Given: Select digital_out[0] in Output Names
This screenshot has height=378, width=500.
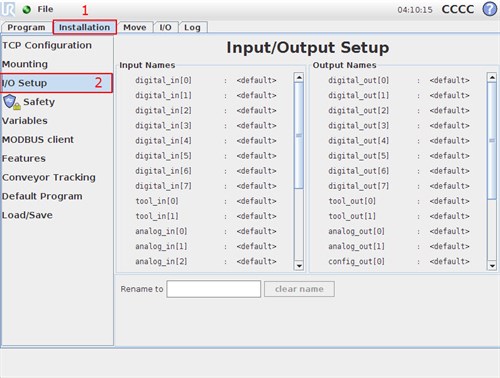Looking at the screenshot, I should (x=358, y=80).
